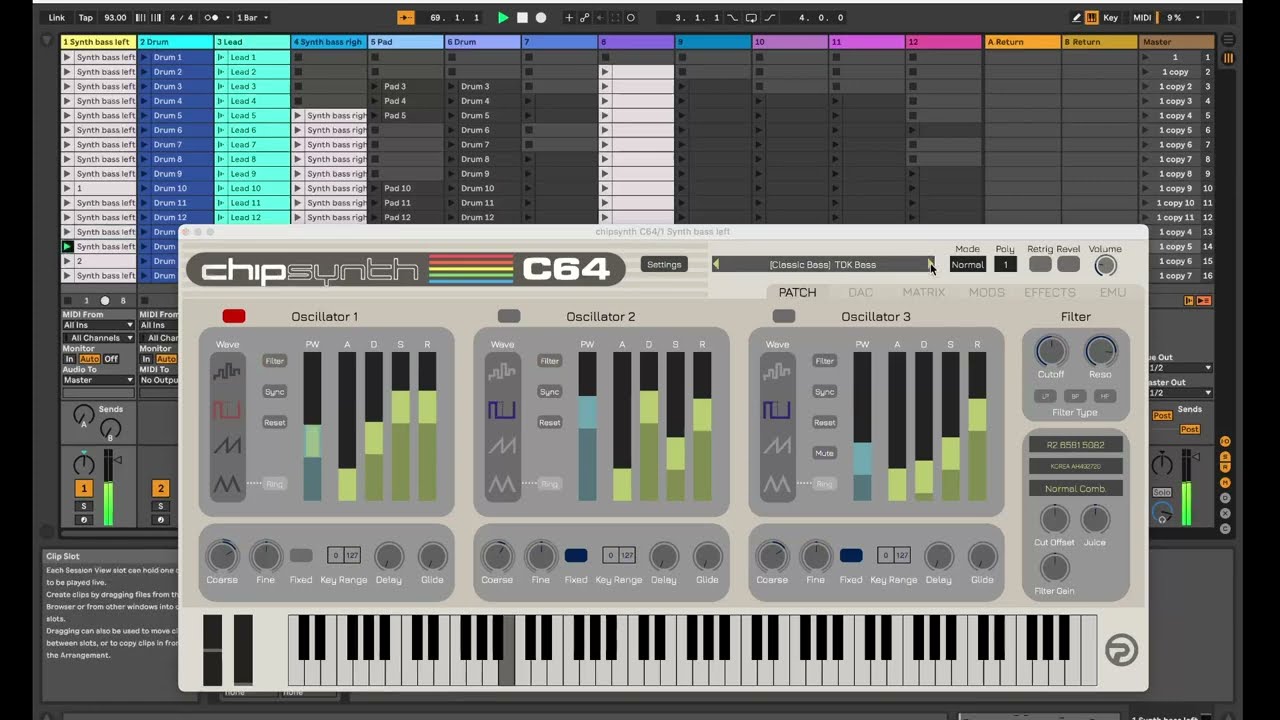Select noise waveform for Oscillator 2
The height and width of the screenshot is (720, 1280).
click(502, 372)
